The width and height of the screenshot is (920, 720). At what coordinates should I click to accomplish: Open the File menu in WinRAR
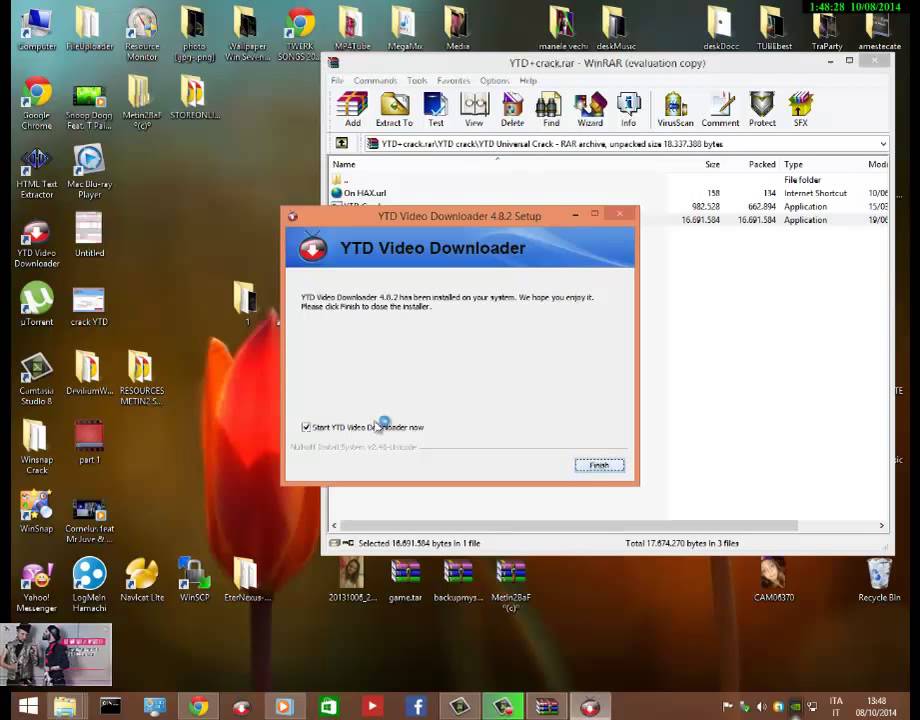coord(337,80)
